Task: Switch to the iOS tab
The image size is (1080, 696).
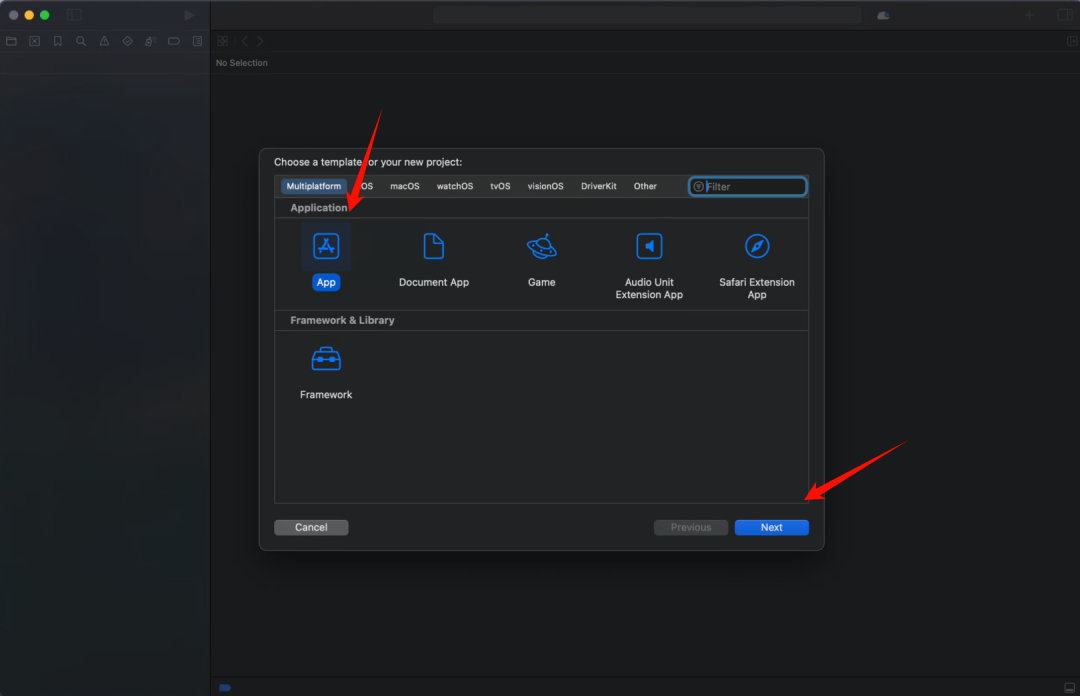Action: tap(366, 186)
